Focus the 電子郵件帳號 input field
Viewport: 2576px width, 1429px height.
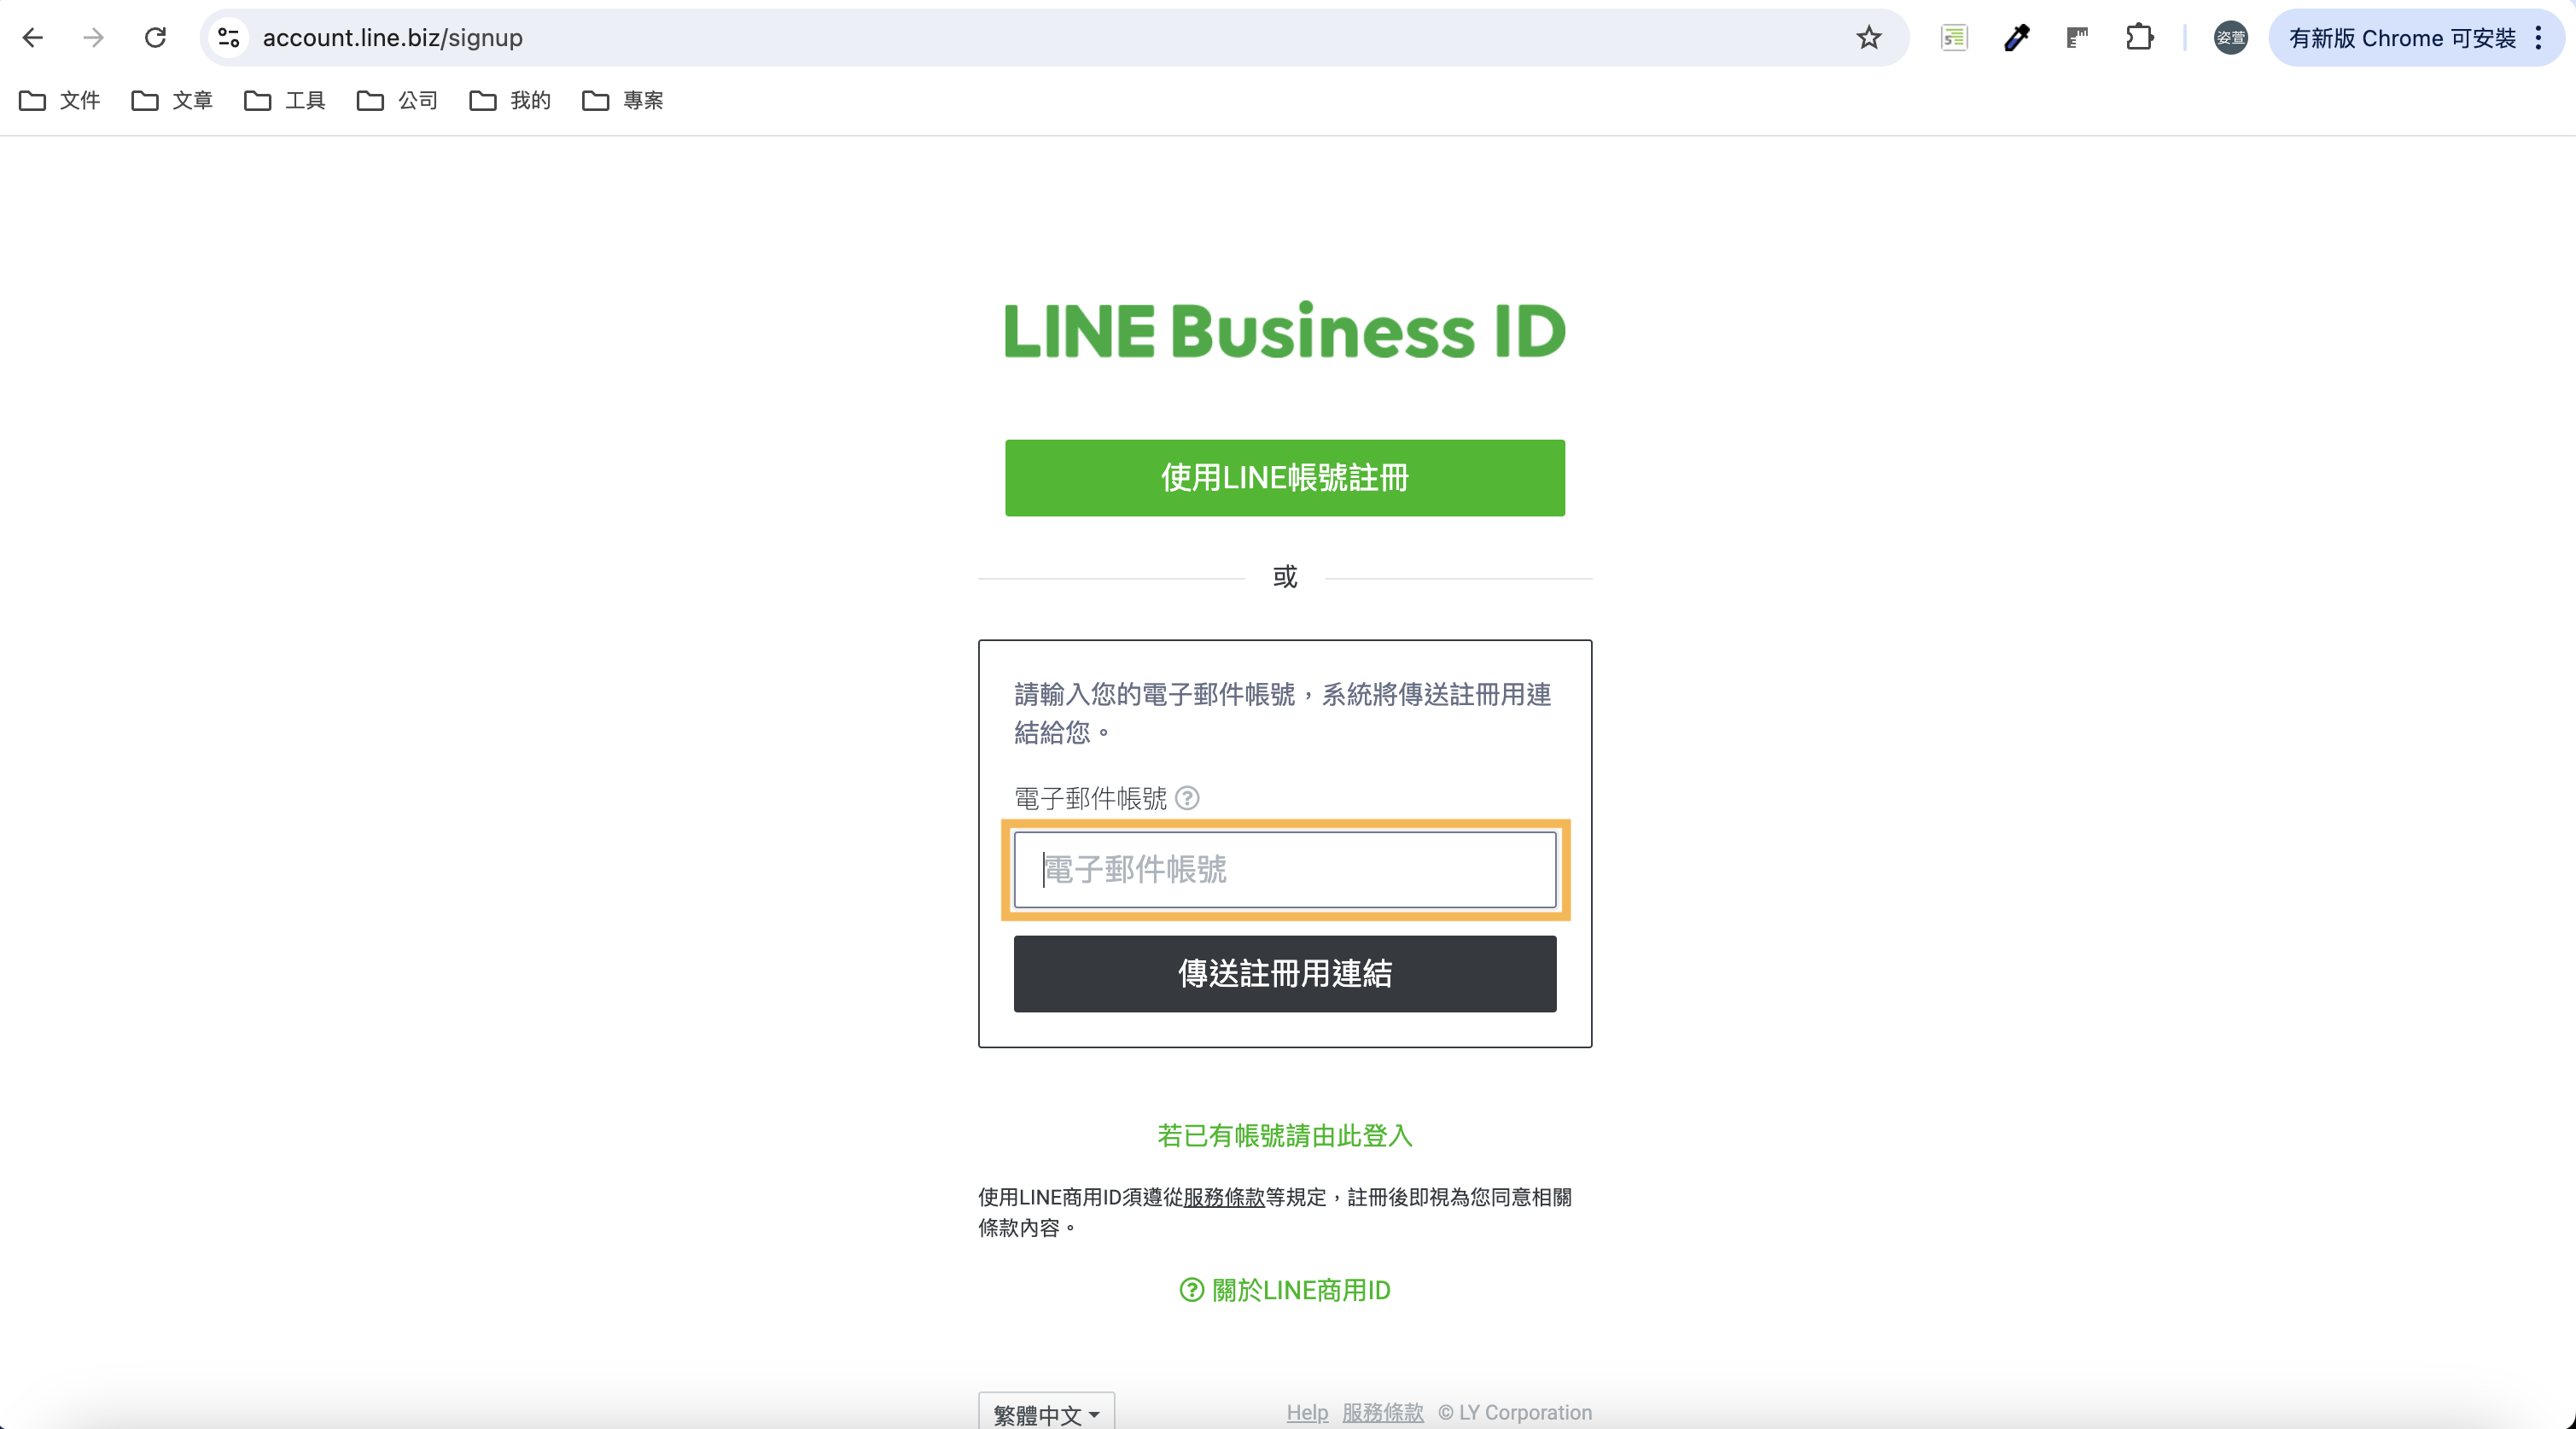click(x=1285, y=869)
